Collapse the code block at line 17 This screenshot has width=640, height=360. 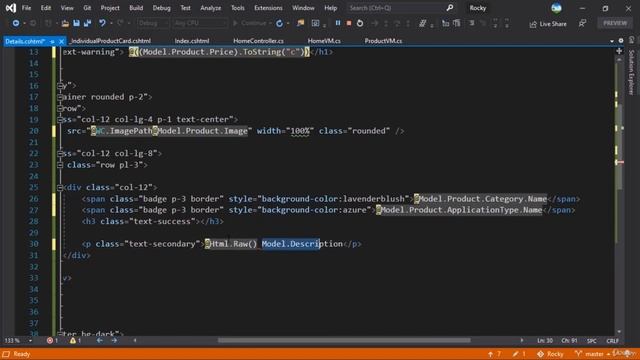pos(60,97)
